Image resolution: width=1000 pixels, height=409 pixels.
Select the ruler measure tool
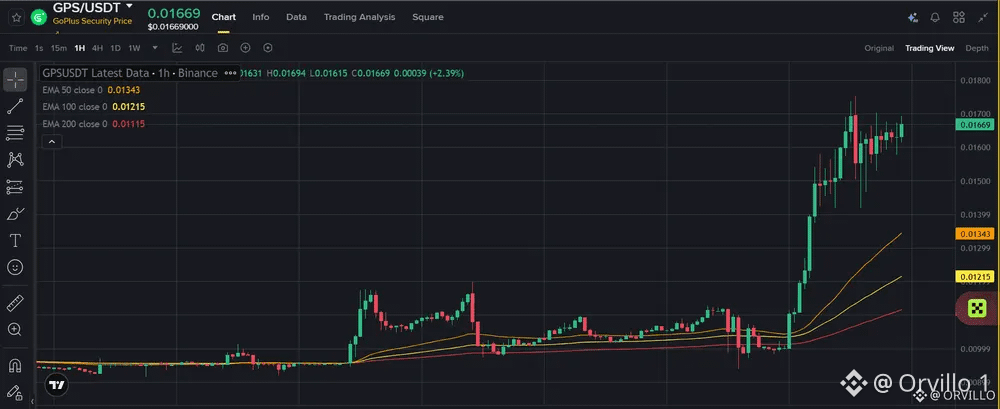[x=15, y=302]
